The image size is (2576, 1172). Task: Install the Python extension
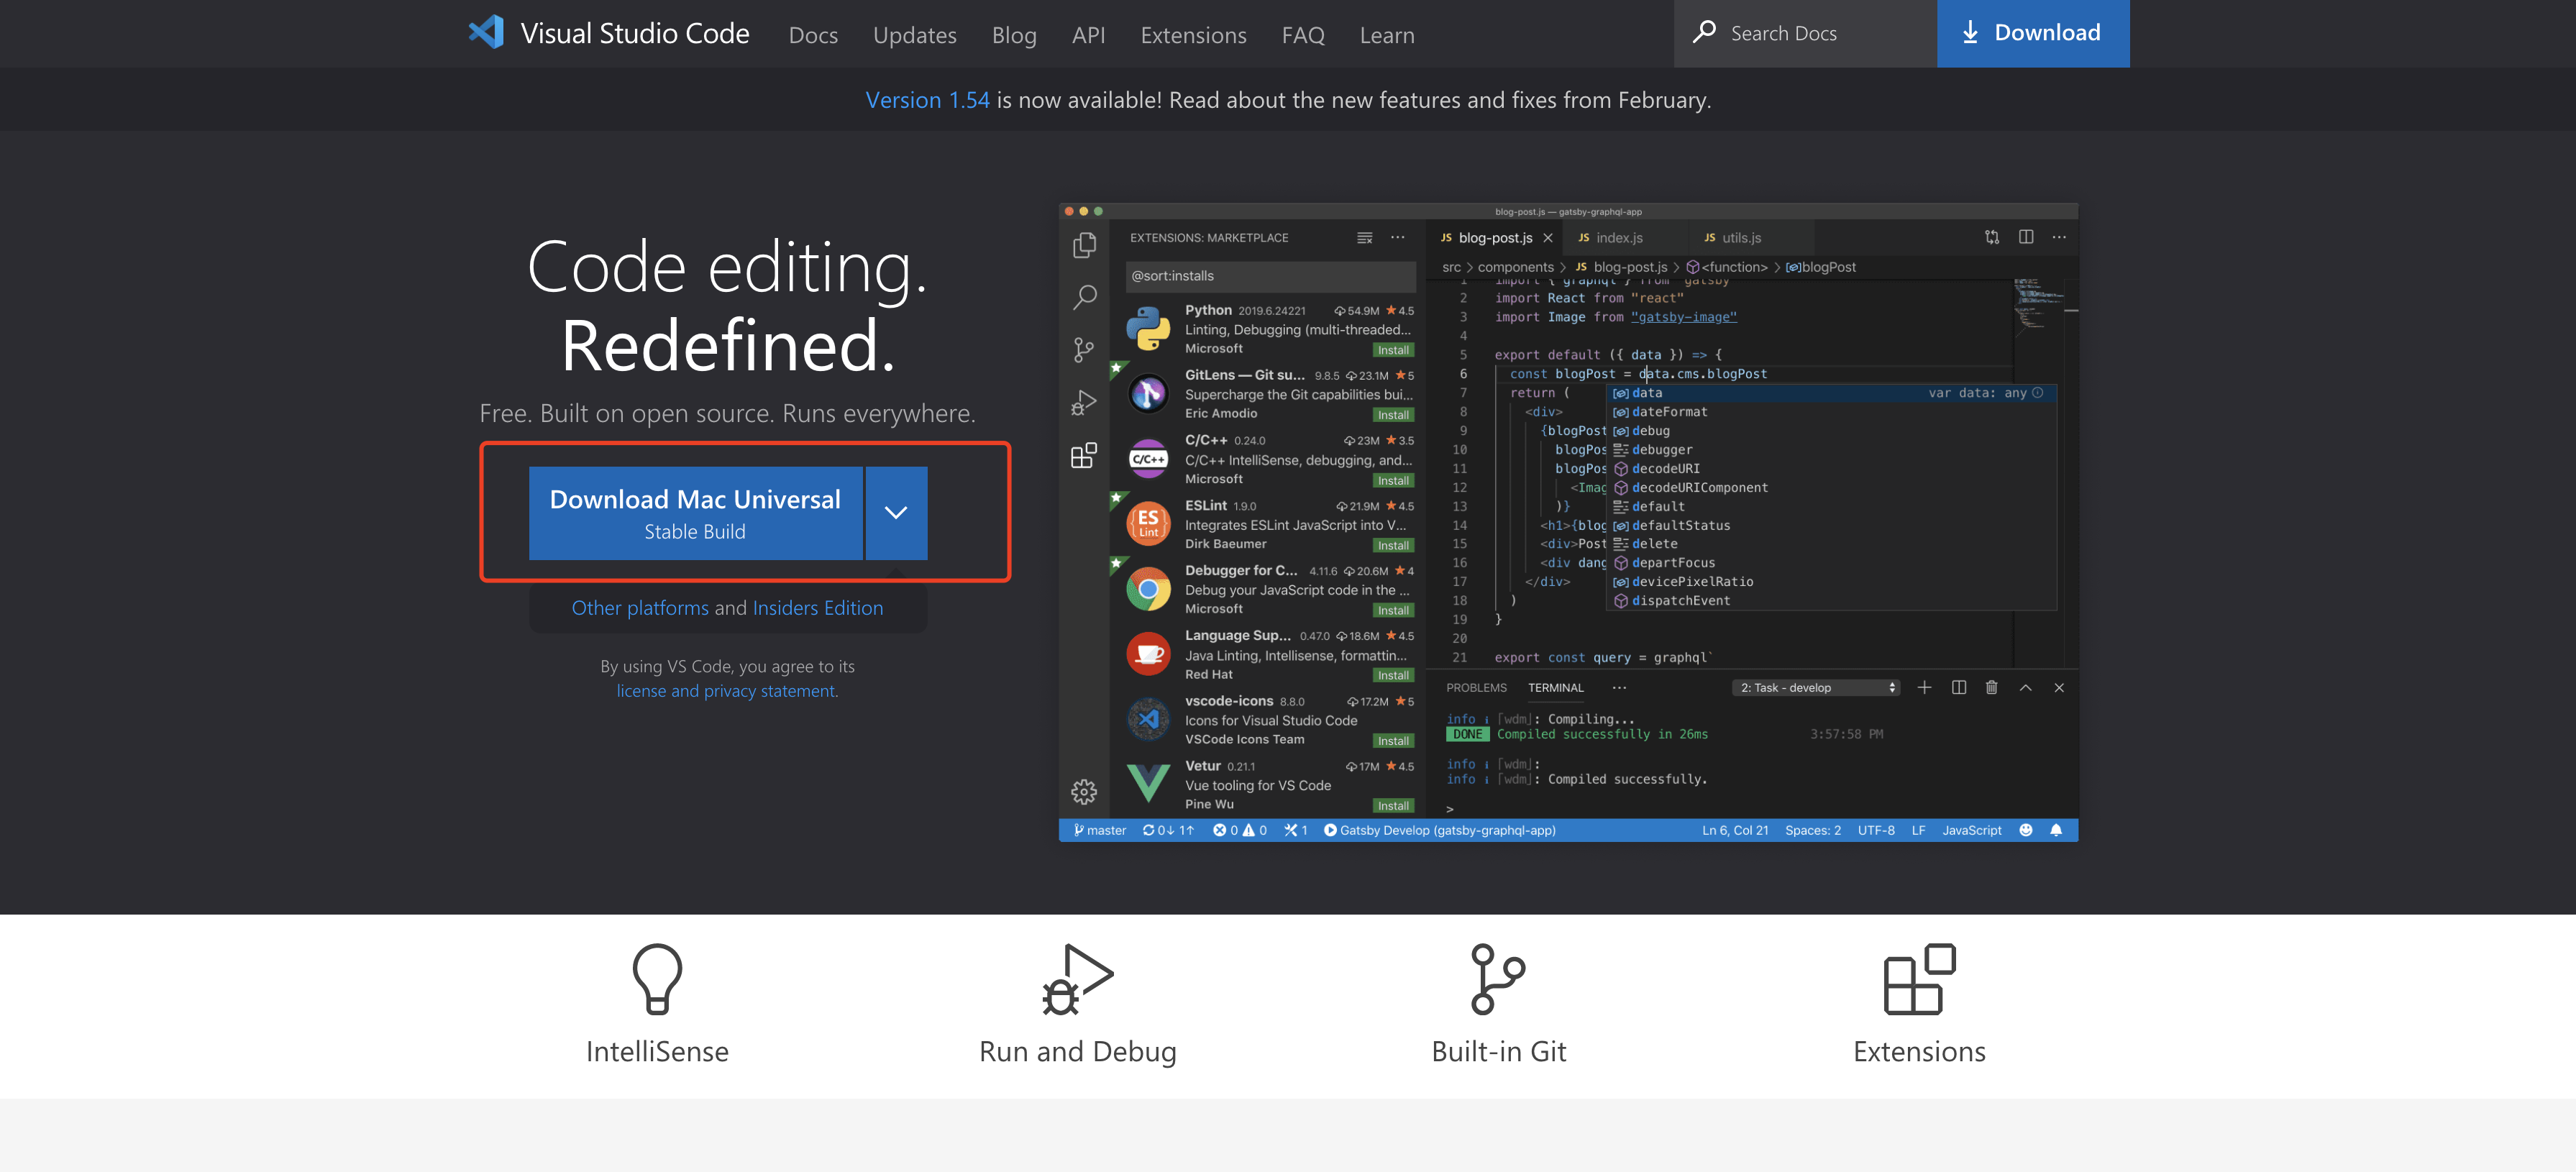(1393, 350)
